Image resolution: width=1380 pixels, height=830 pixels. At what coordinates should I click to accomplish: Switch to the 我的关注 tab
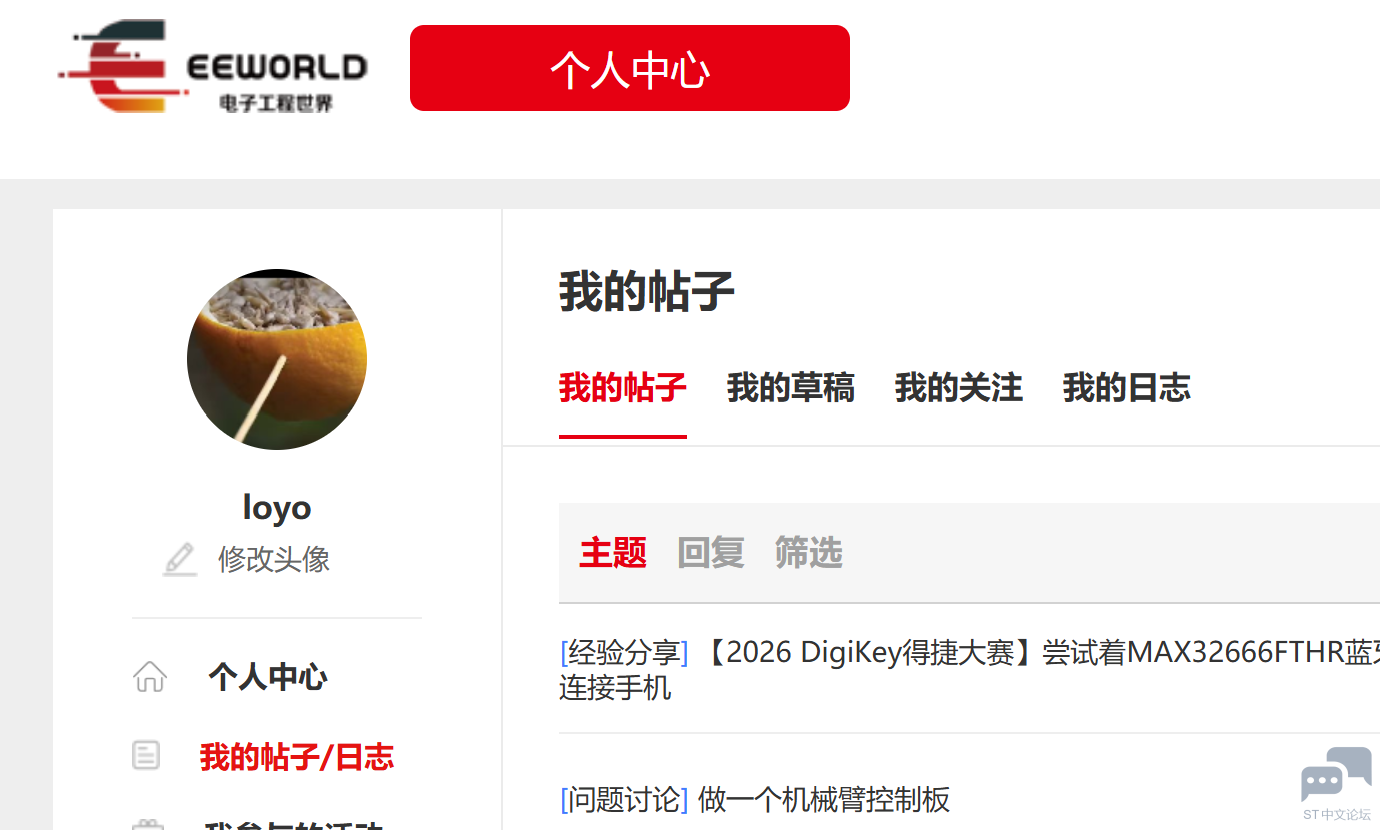tap(959, 388)
